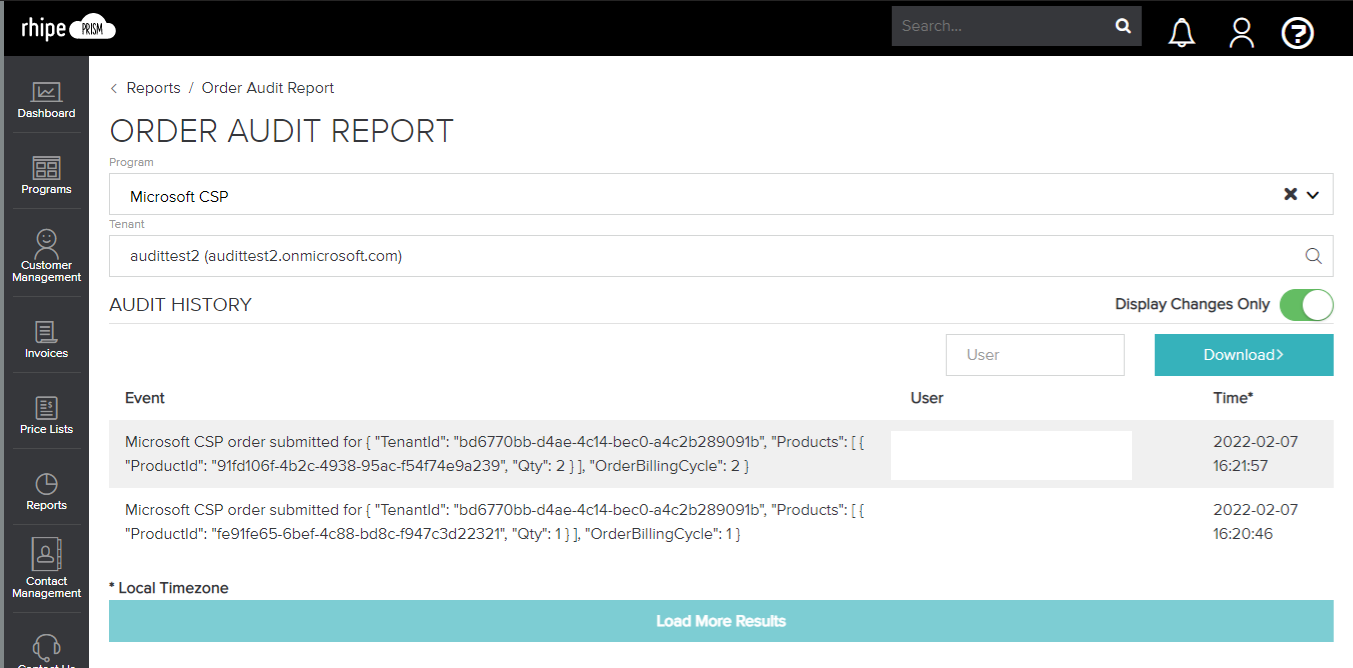Open Customer Management in the sidebar
The width and height of the screenshot is (1353, 668).
pos(46,252)
